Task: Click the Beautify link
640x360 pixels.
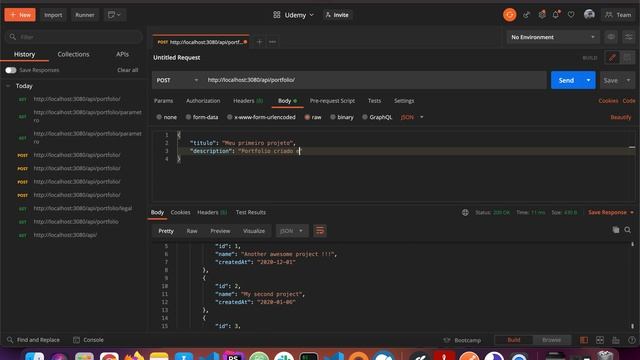Action: click(x=621, y=117)
